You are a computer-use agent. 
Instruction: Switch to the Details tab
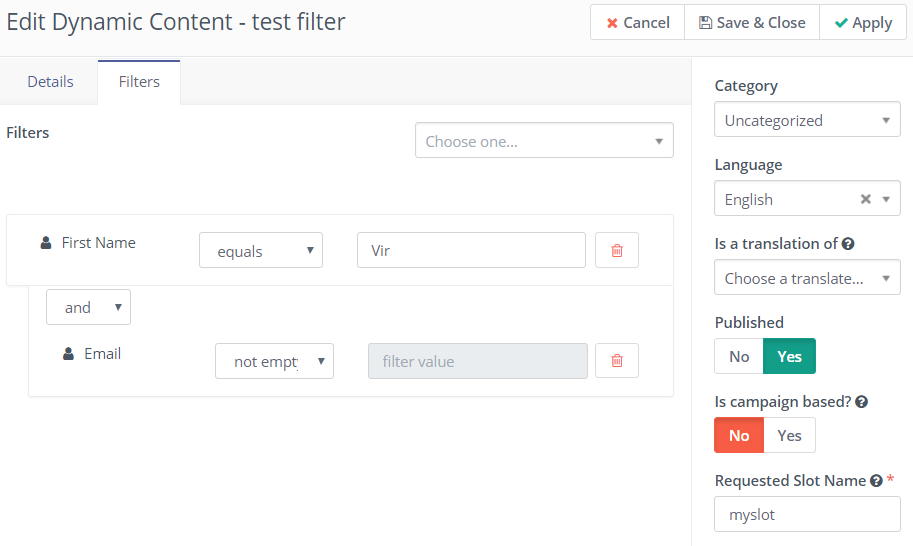tap(50, 82)
